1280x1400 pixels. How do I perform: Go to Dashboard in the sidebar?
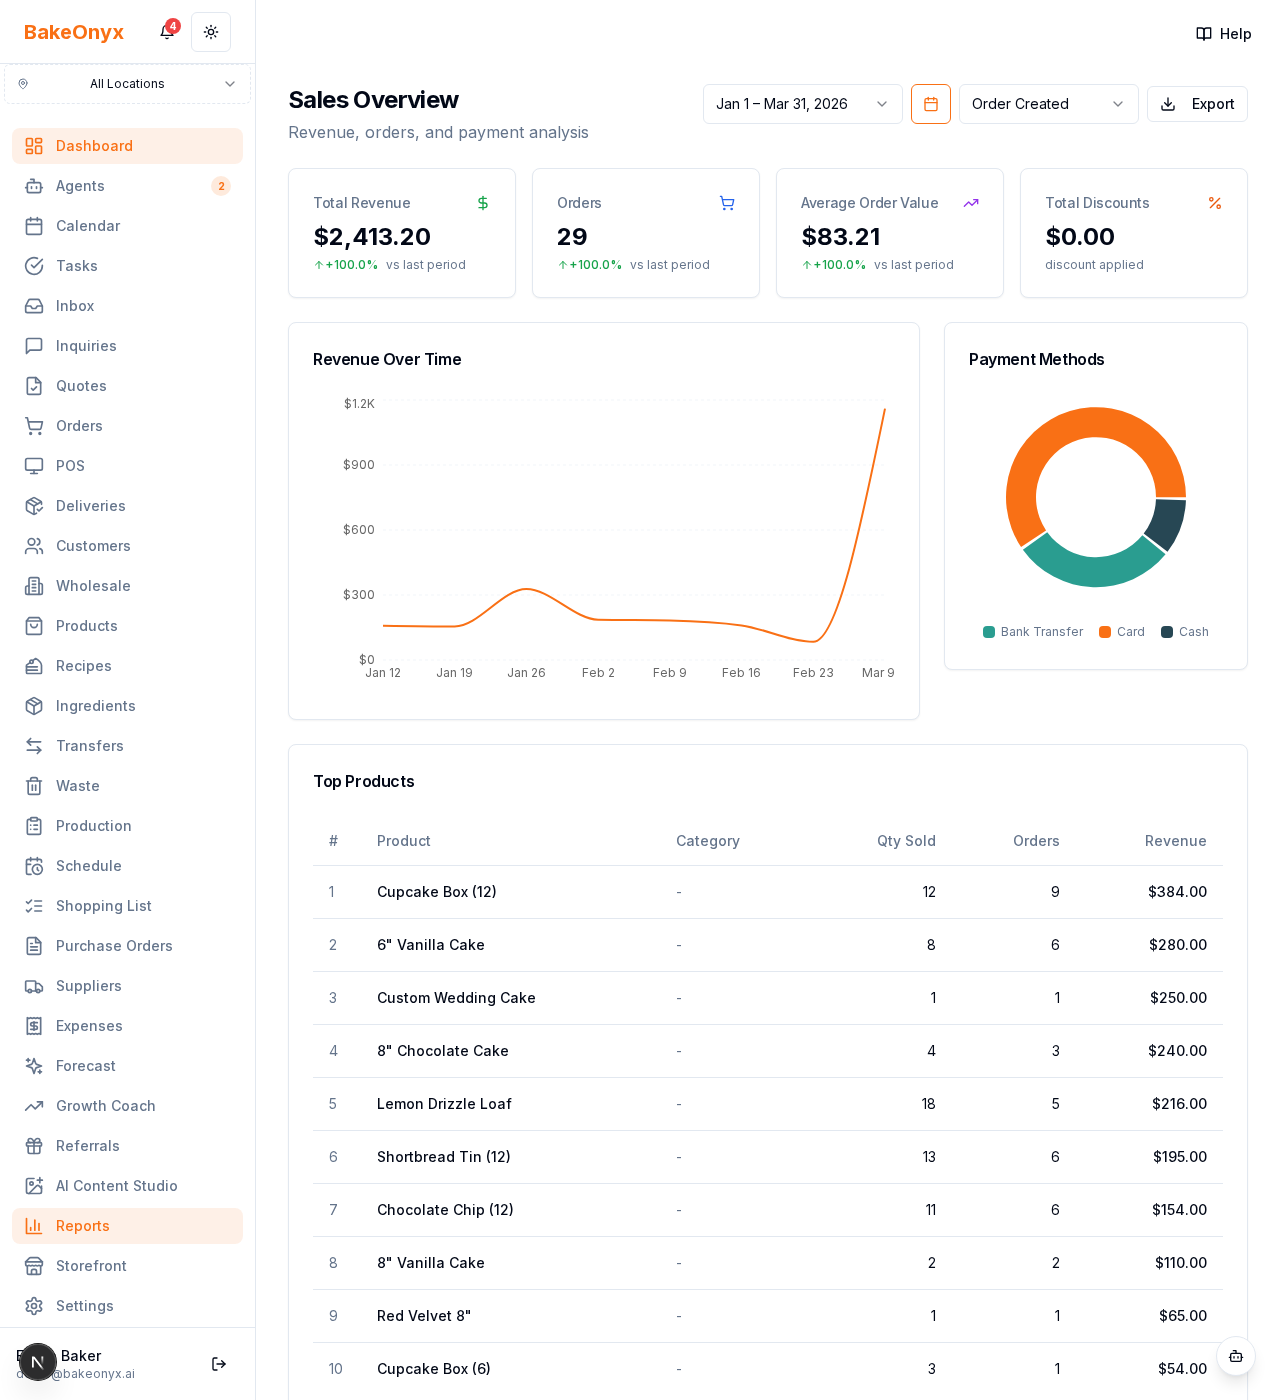coord(127,146)
